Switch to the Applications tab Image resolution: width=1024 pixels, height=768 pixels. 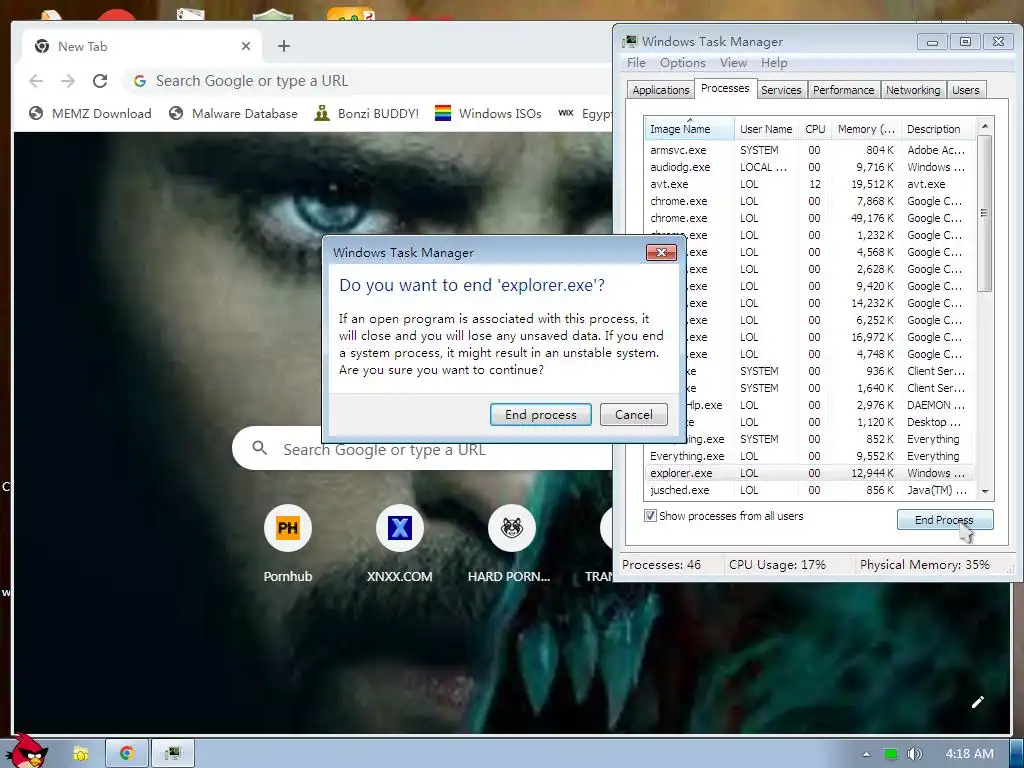[x=660, y=90]
